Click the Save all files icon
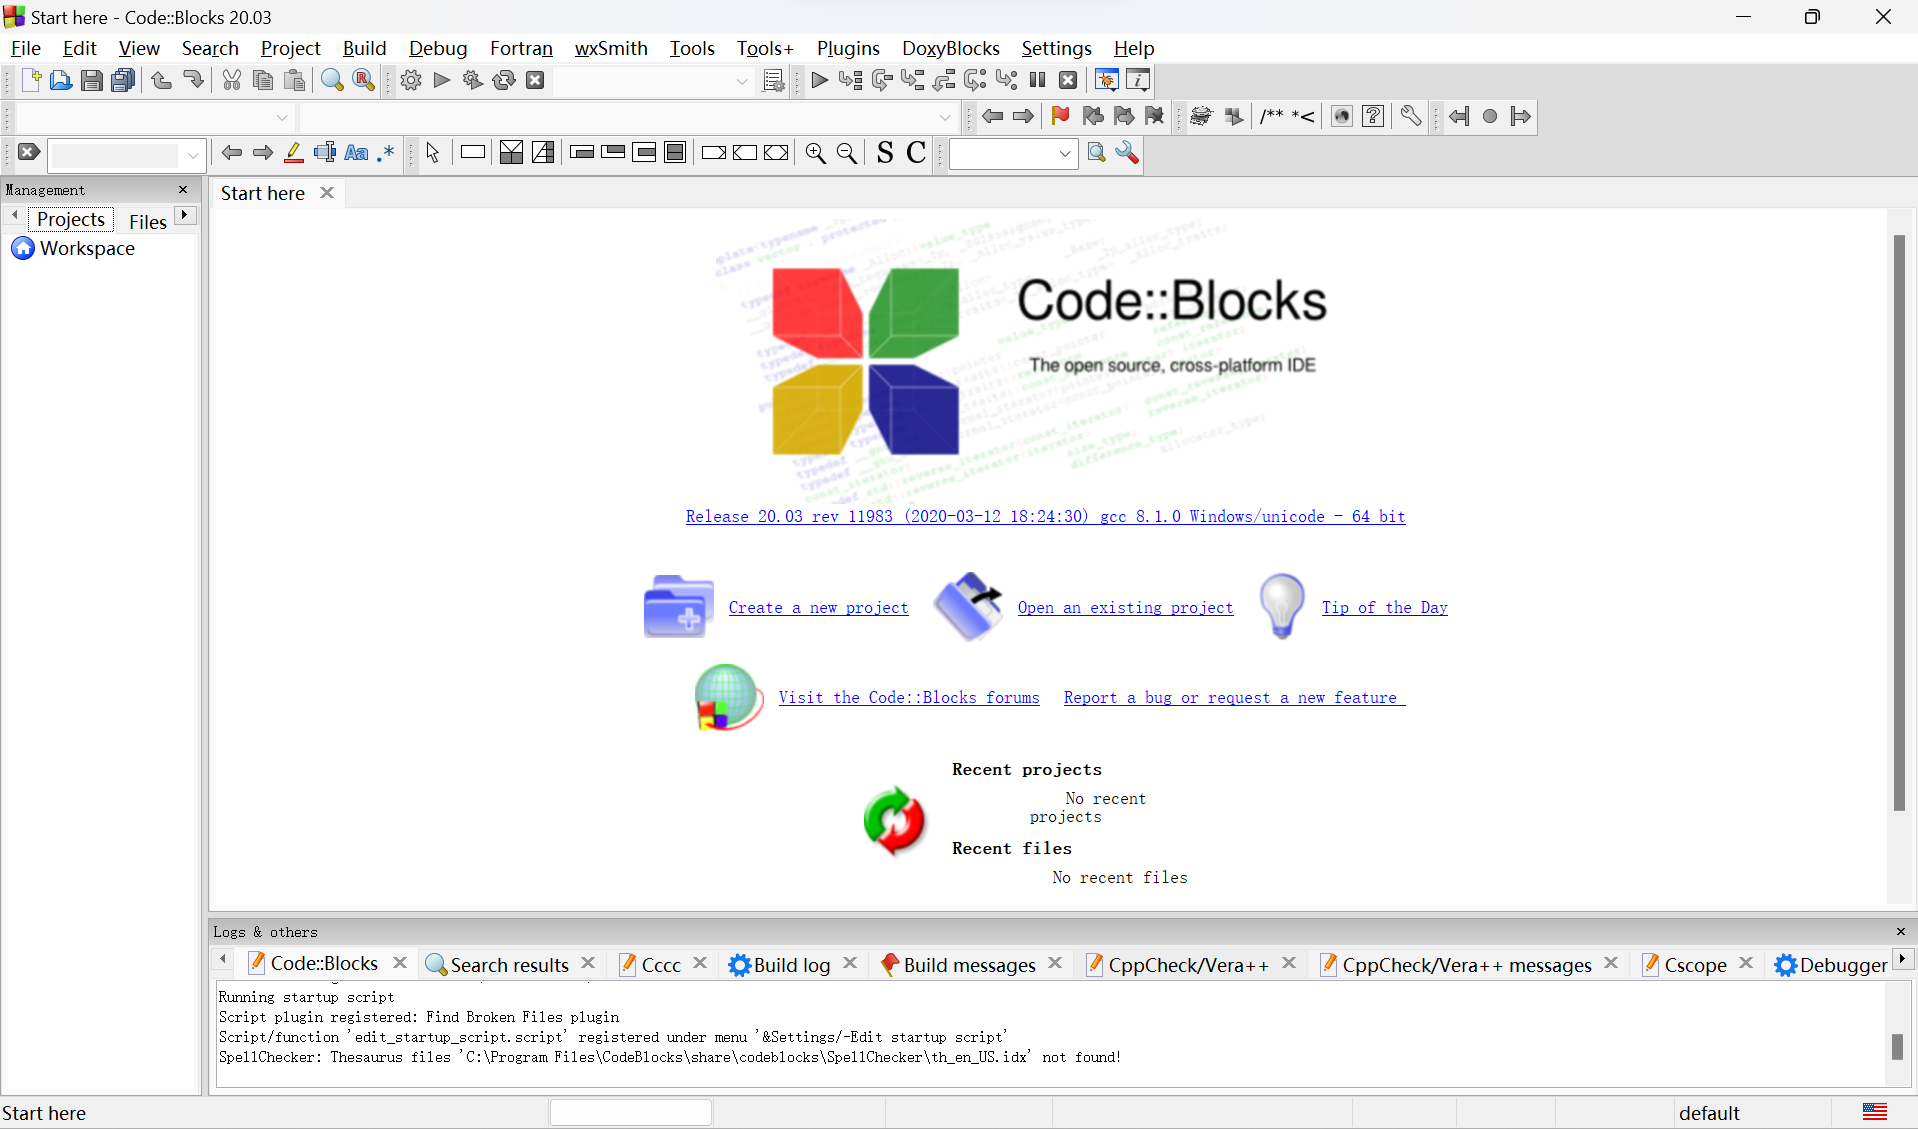 click(123, 81)
